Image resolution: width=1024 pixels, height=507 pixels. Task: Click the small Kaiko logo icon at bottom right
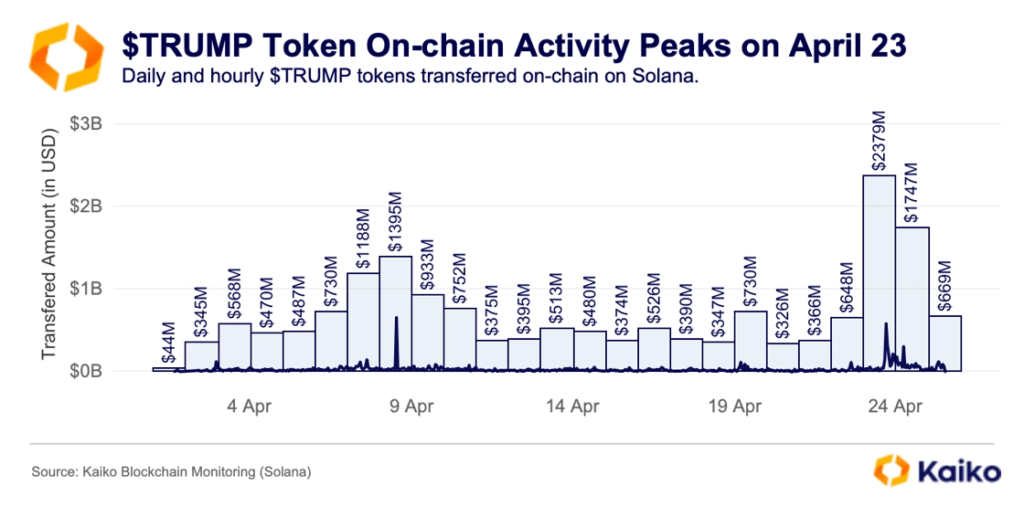point(891,469)
